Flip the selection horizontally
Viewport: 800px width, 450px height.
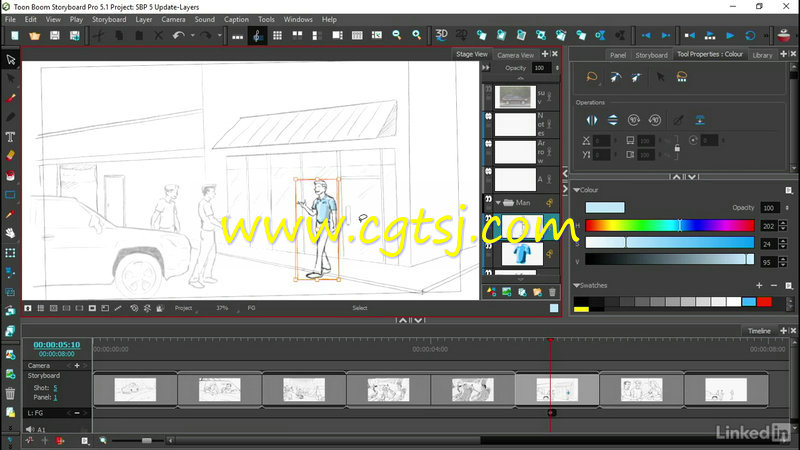pos(592,120)
